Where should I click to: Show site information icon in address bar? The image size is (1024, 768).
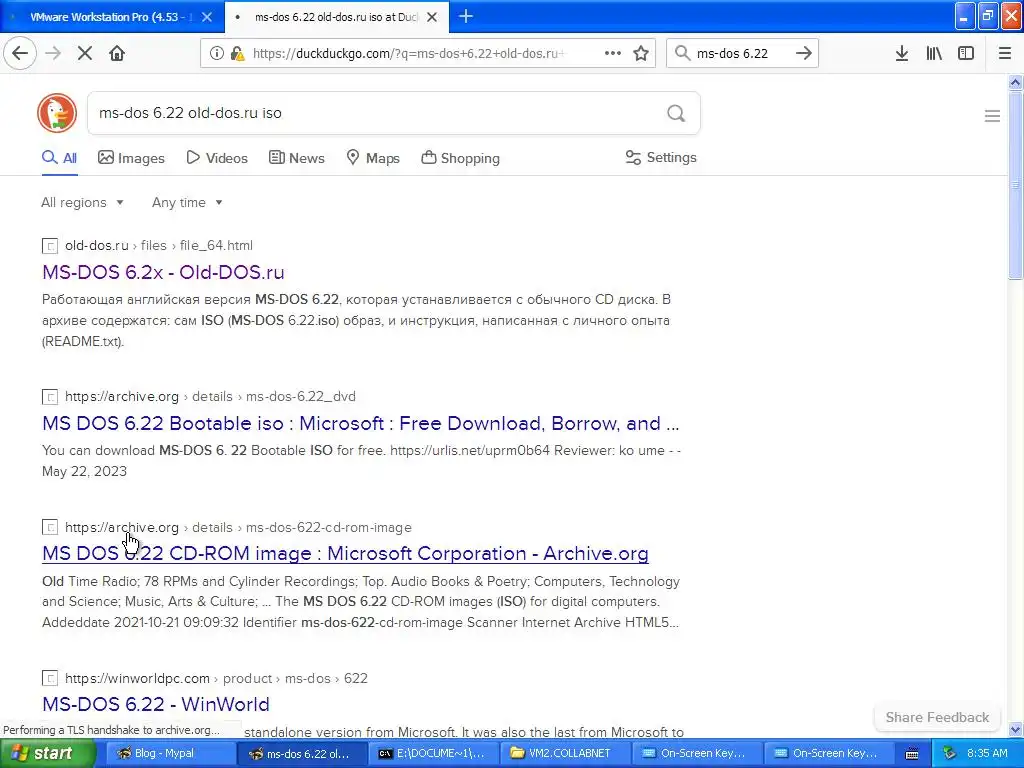click(x=216, y=54)
